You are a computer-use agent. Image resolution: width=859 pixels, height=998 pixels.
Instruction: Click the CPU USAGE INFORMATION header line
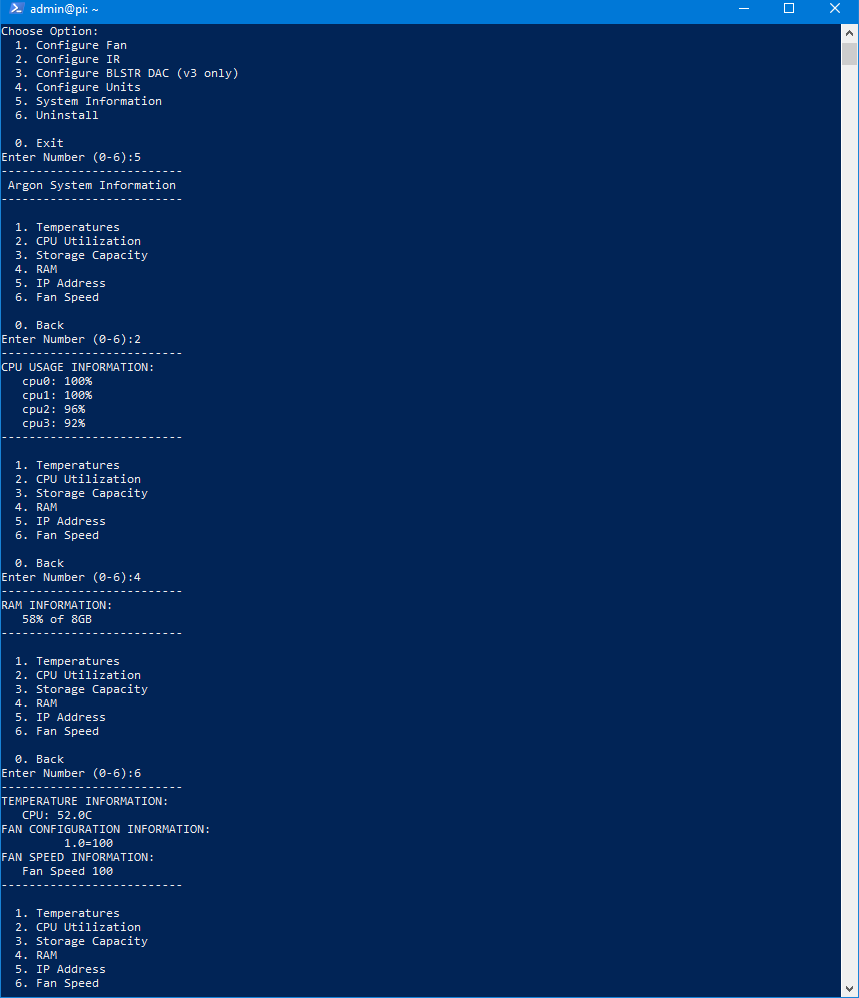click(78, 367)
